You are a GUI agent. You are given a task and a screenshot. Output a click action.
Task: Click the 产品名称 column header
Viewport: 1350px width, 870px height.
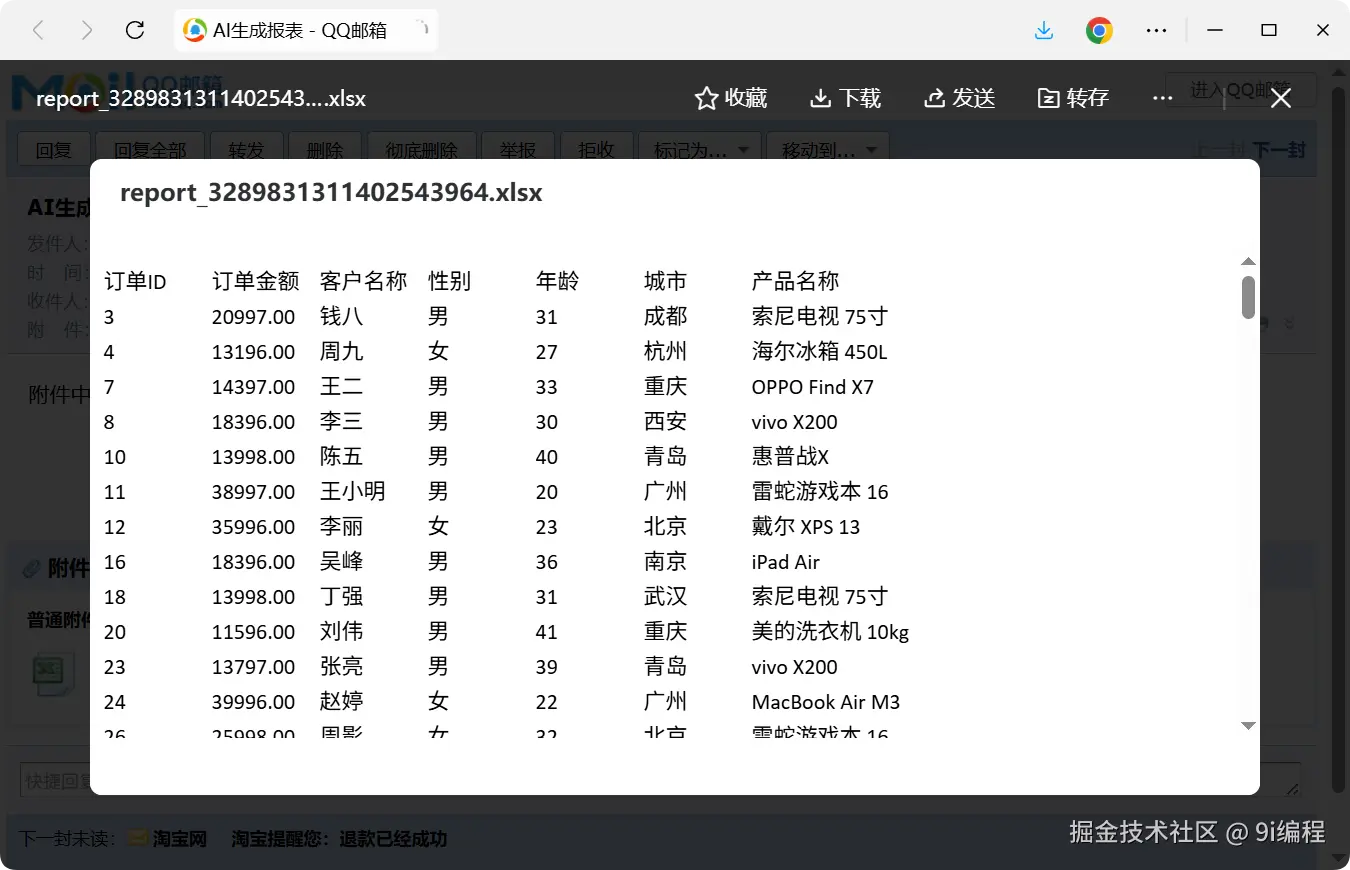pos(795,282)
